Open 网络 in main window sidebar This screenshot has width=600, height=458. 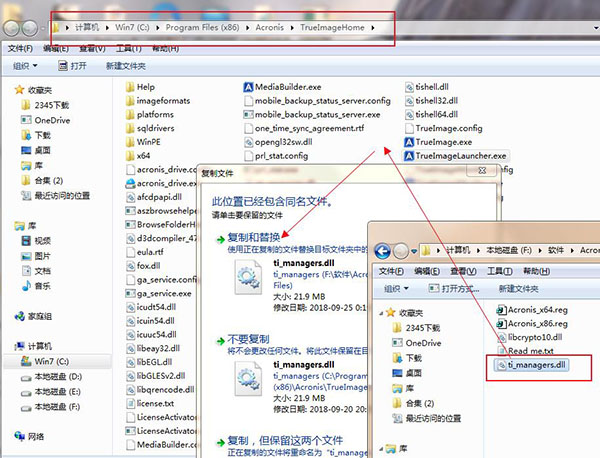coord(29,437)
